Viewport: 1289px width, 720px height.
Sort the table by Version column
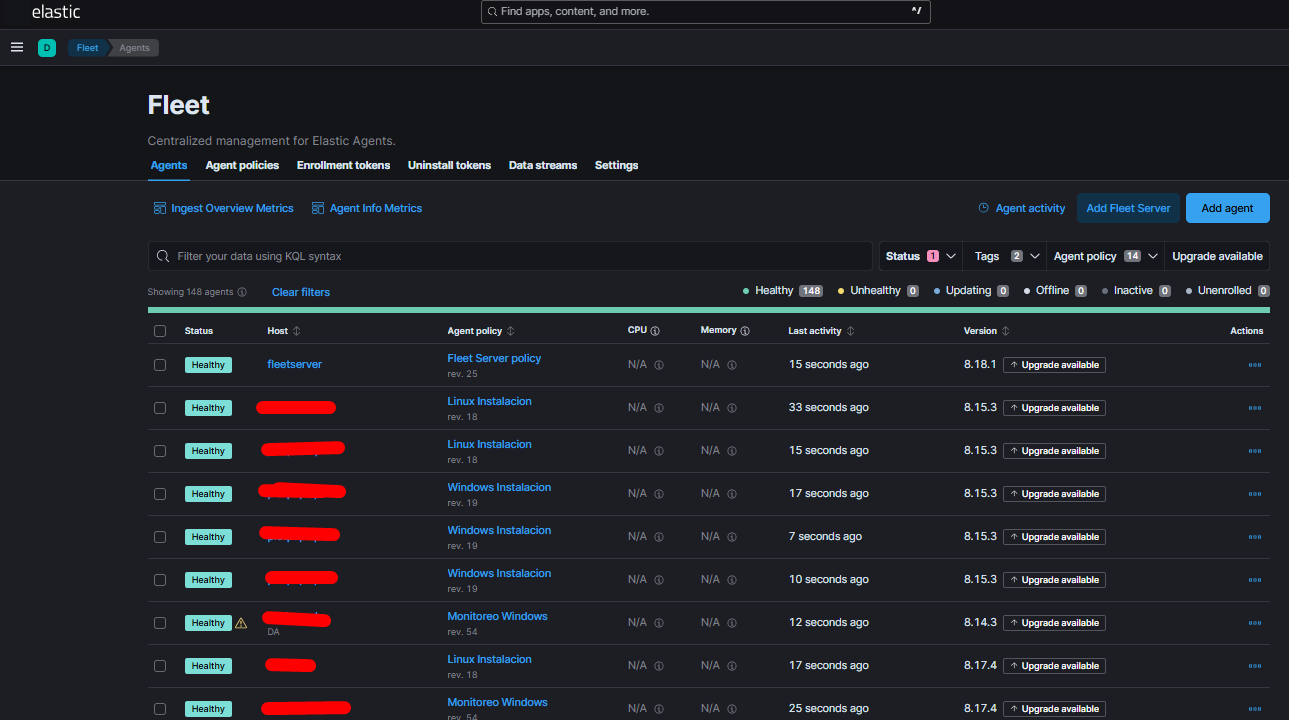pos(987,331)
